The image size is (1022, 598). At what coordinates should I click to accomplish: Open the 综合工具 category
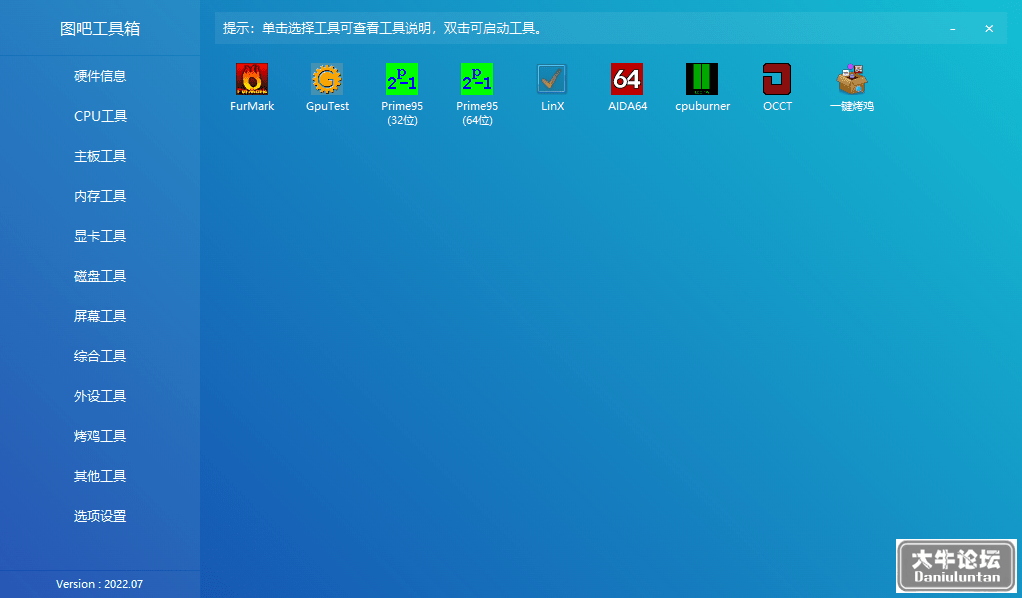[100, 356]
